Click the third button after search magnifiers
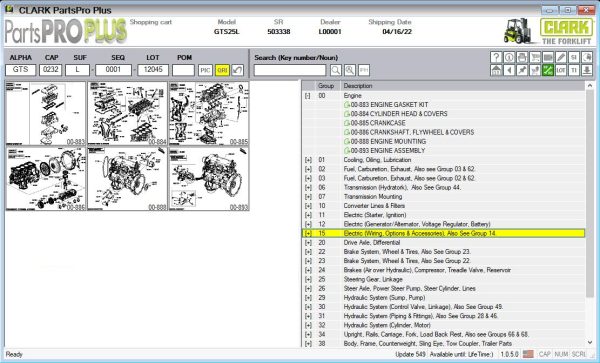Viewport: 600px width, 363px height. pos(364,70)
